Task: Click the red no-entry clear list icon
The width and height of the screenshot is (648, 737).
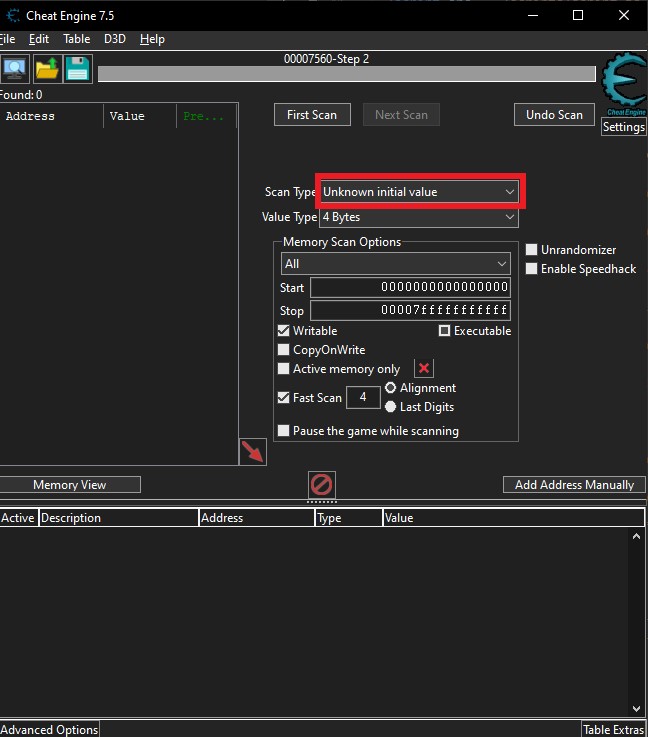Action: [322, 485]
